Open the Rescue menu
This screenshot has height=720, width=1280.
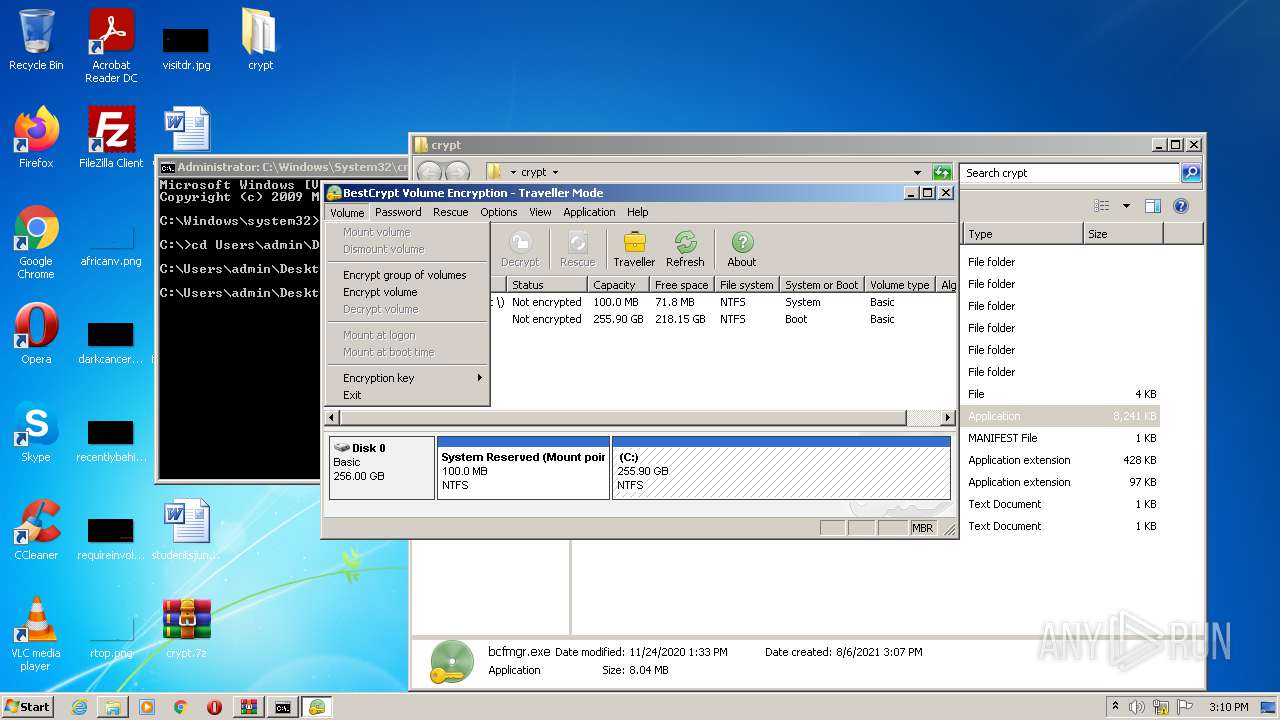point(450,212)
